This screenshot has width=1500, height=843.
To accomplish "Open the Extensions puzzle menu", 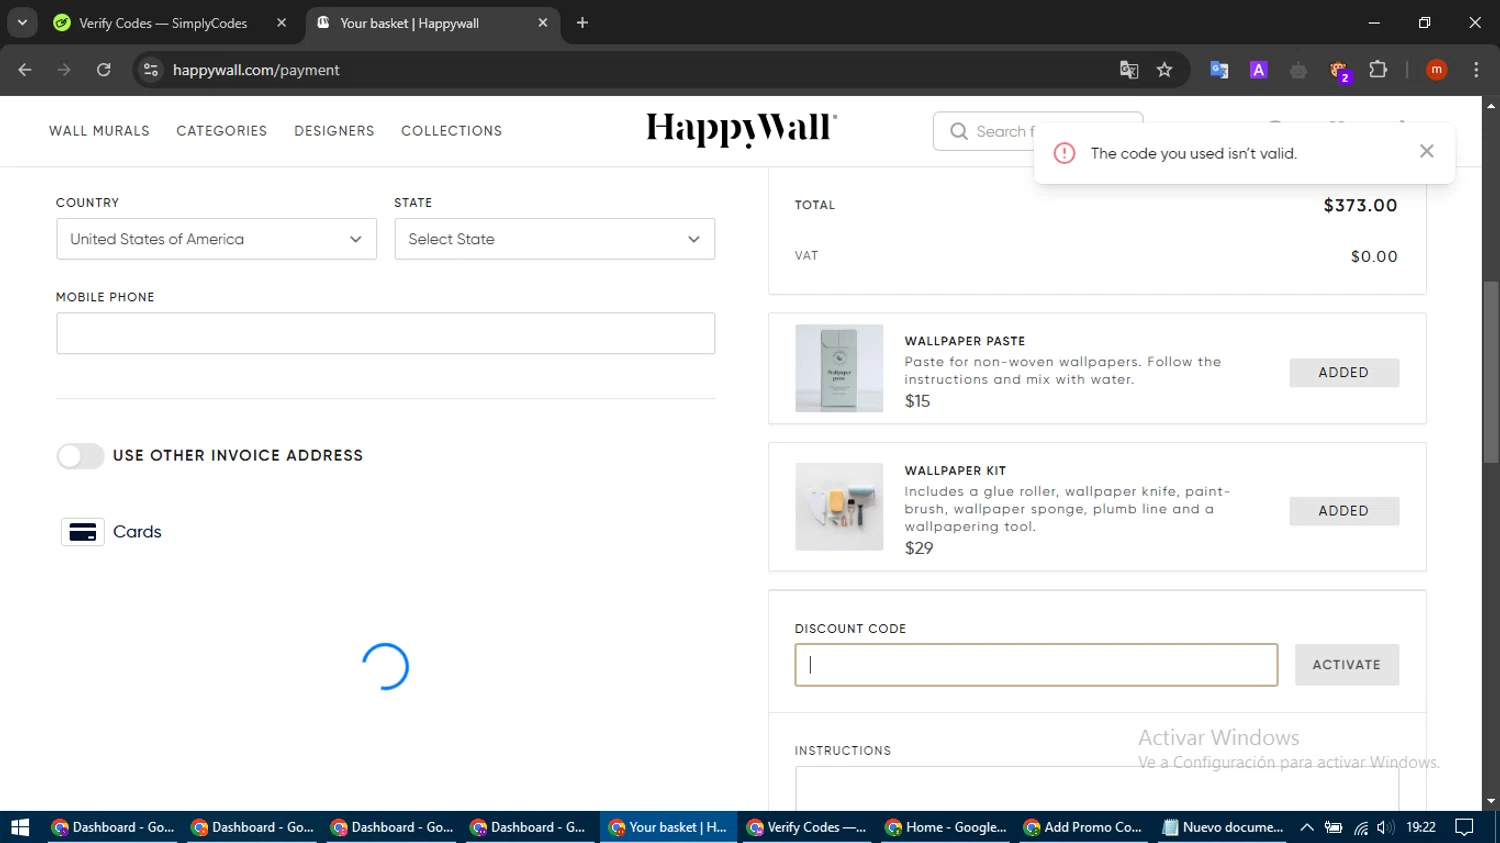I will (x=1378, y=70).
